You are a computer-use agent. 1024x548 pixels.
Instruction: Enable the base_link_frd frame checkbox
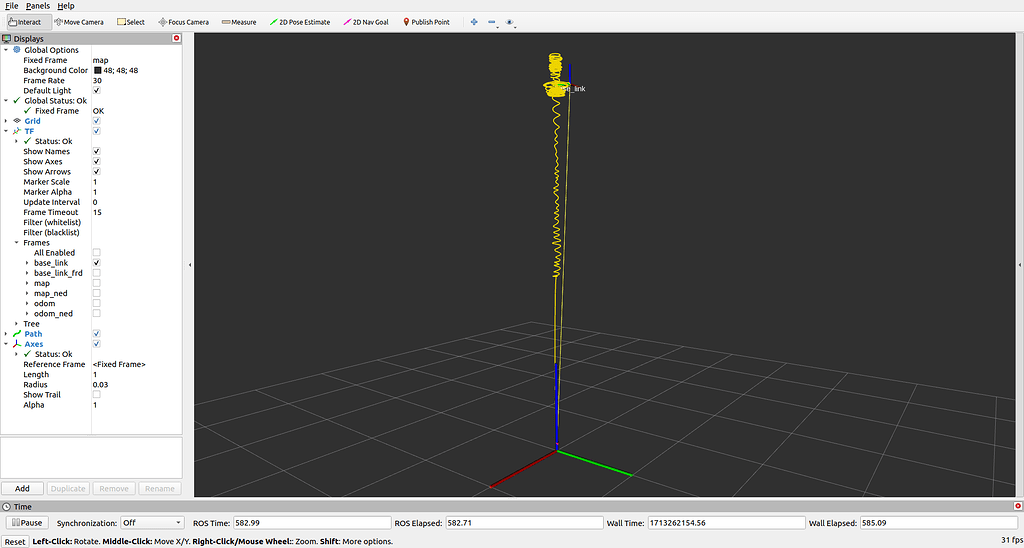click(97, 273)
